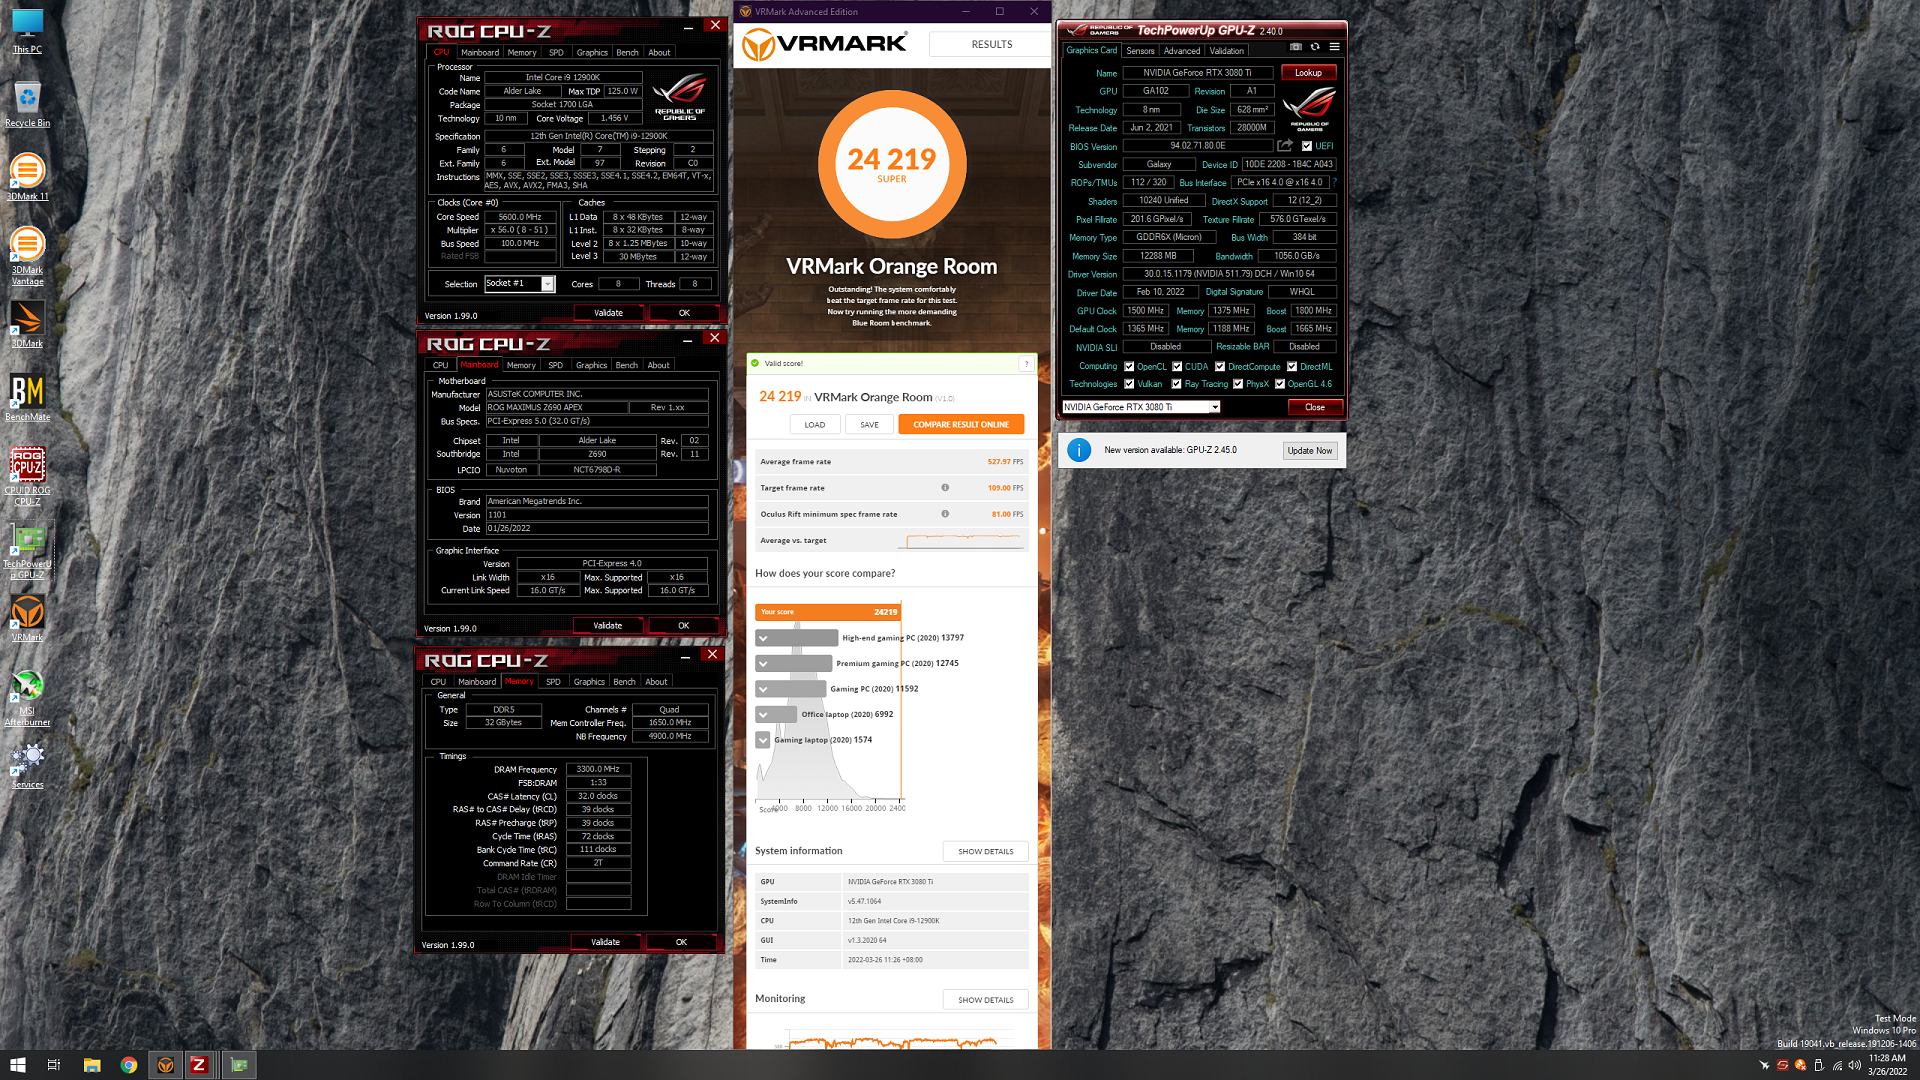The image size is (1920, 1080).
Task: Open the MSI Afterburner desktop icon
Action: pos(27,697)
